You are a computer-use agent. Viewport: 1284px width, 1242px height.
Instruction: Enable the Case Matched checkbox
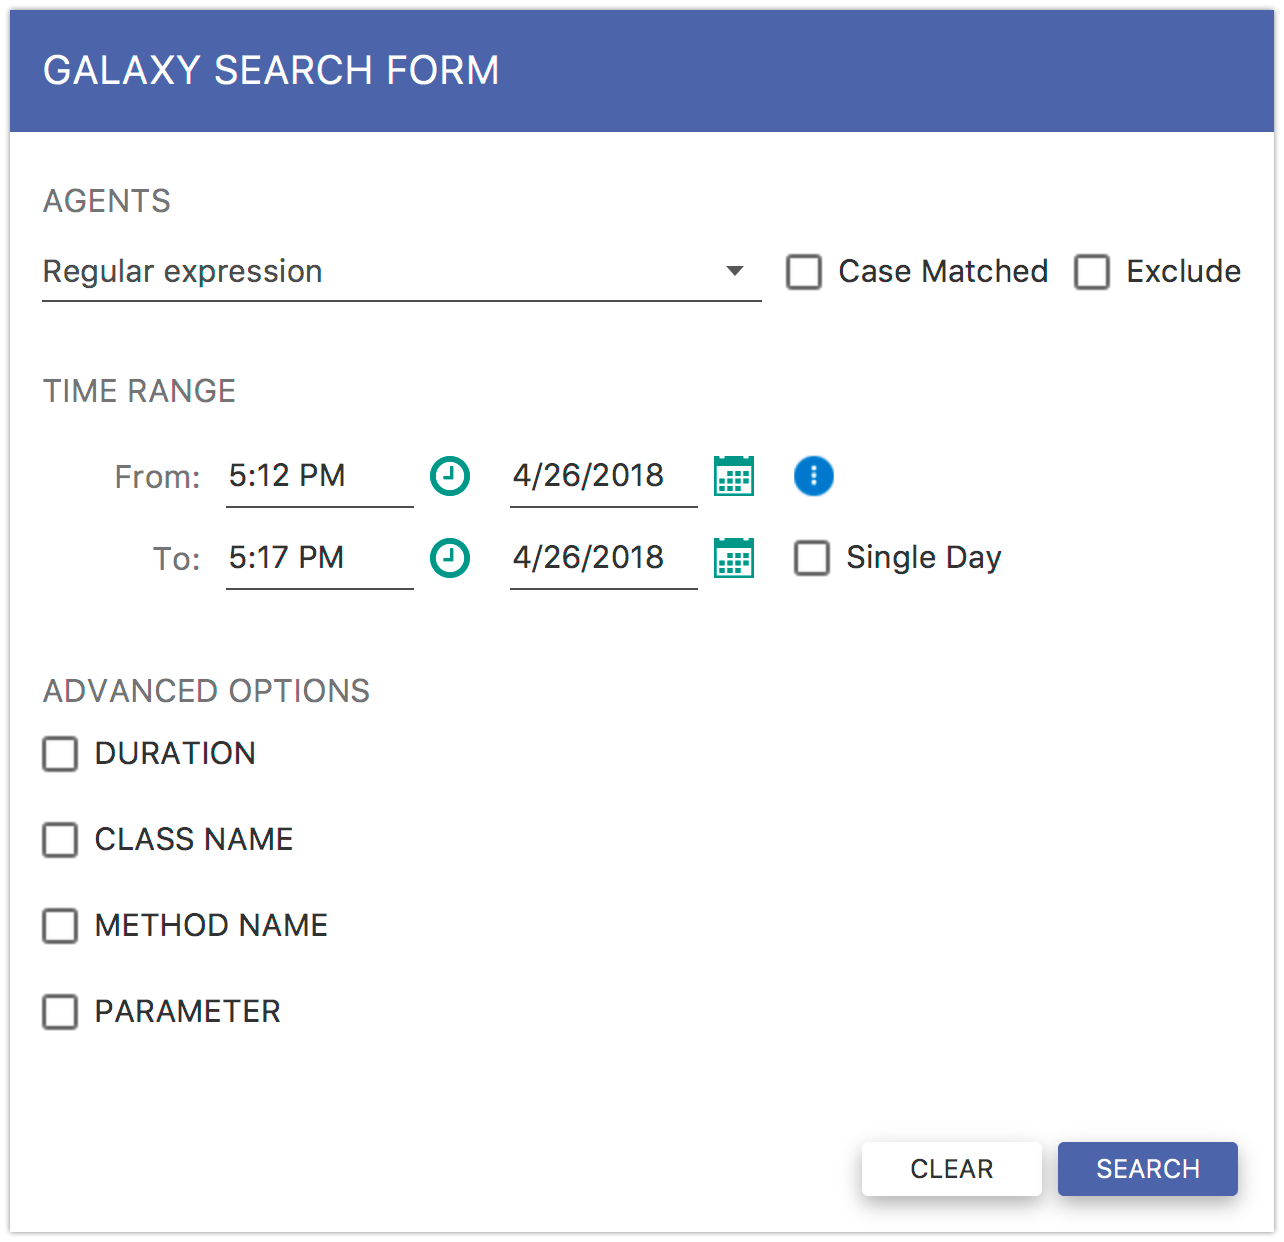pos(804,272)
